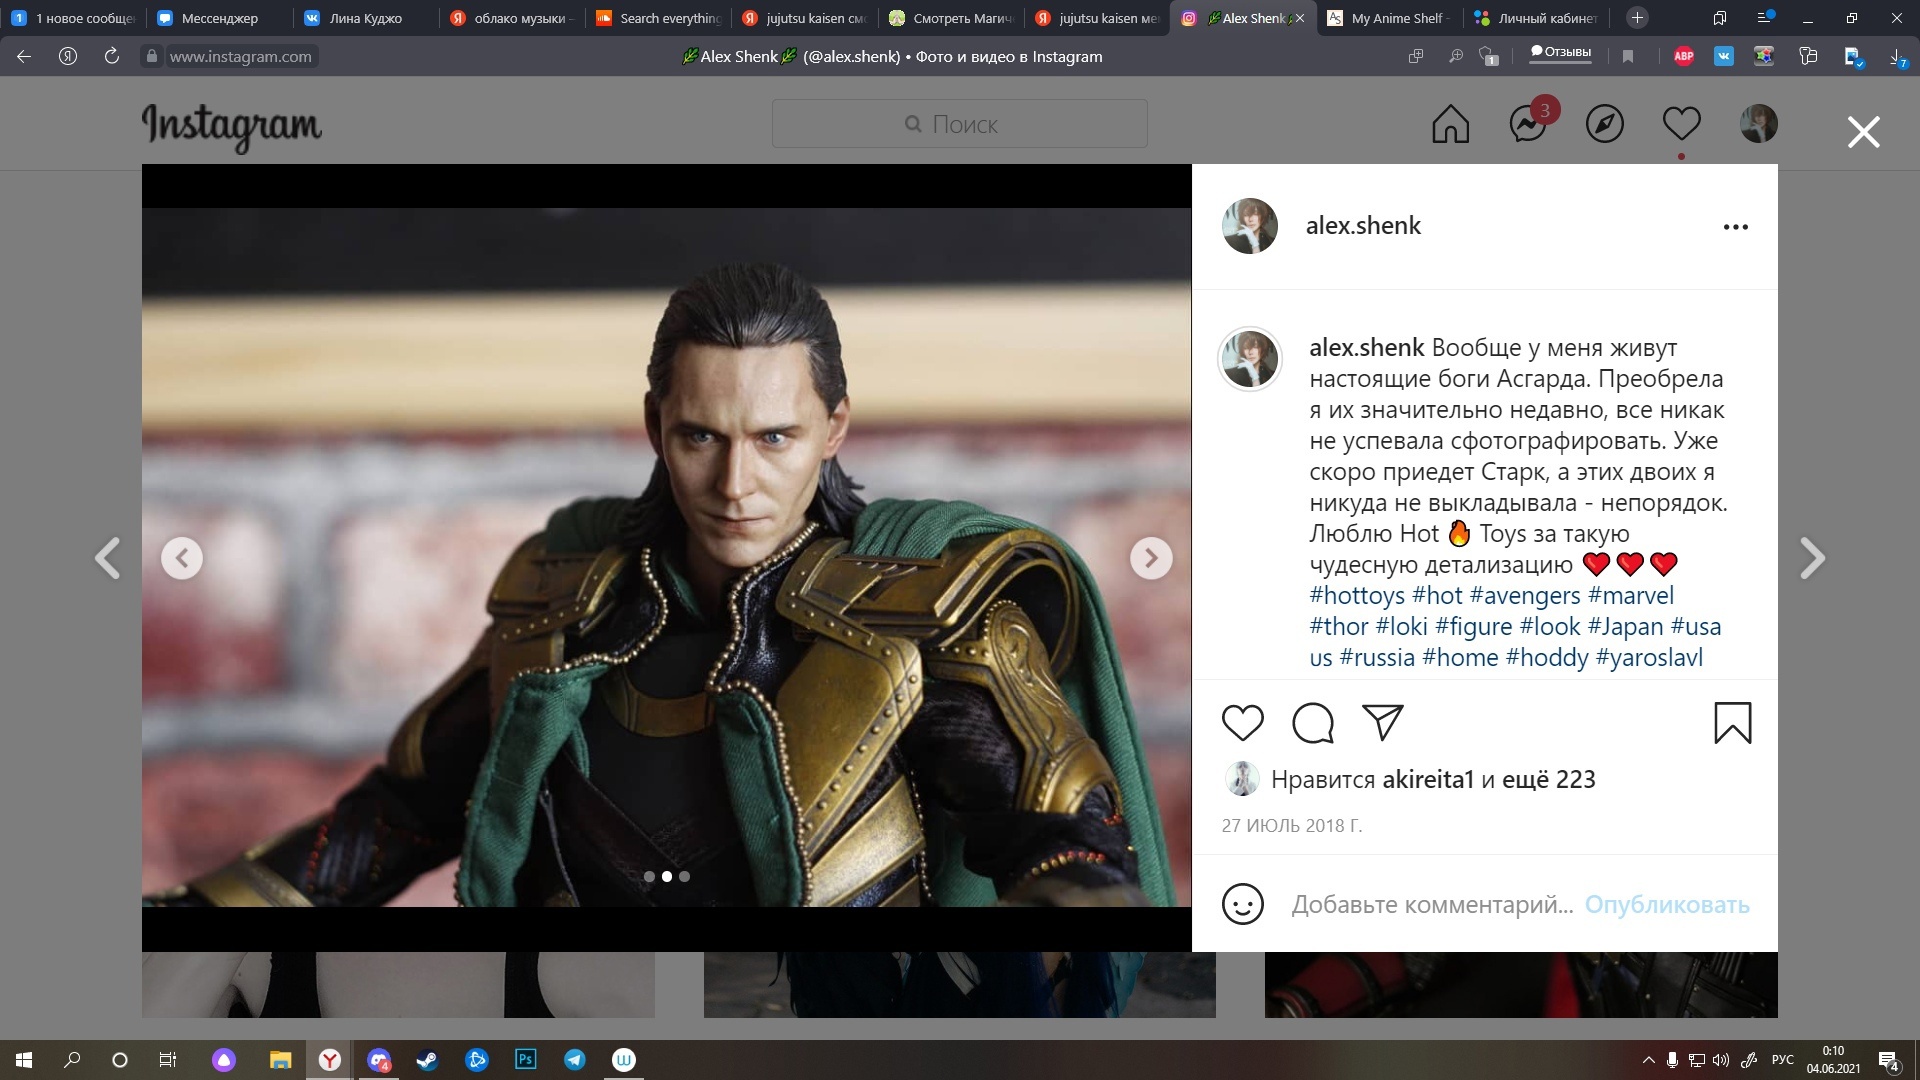This screenshot has width=1920, height=1080.
Task: Open the Windows Start menu
Action: (x=24, y=1060)
